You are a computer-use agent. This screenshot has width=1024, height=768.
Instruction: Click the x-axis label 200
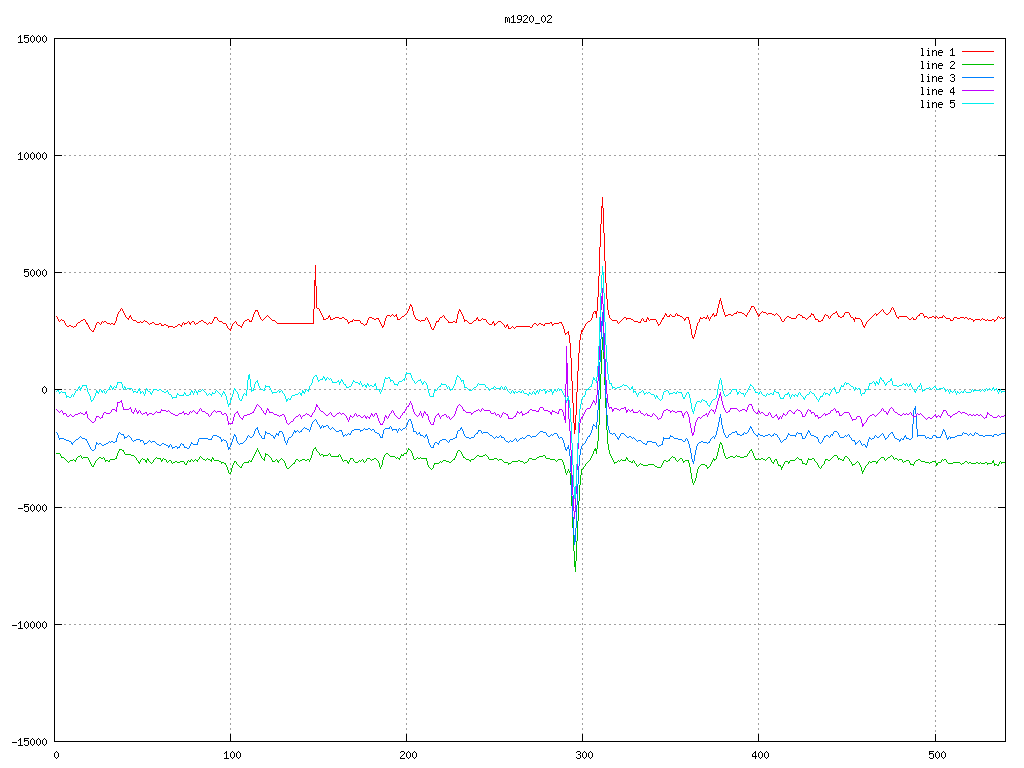408,756
